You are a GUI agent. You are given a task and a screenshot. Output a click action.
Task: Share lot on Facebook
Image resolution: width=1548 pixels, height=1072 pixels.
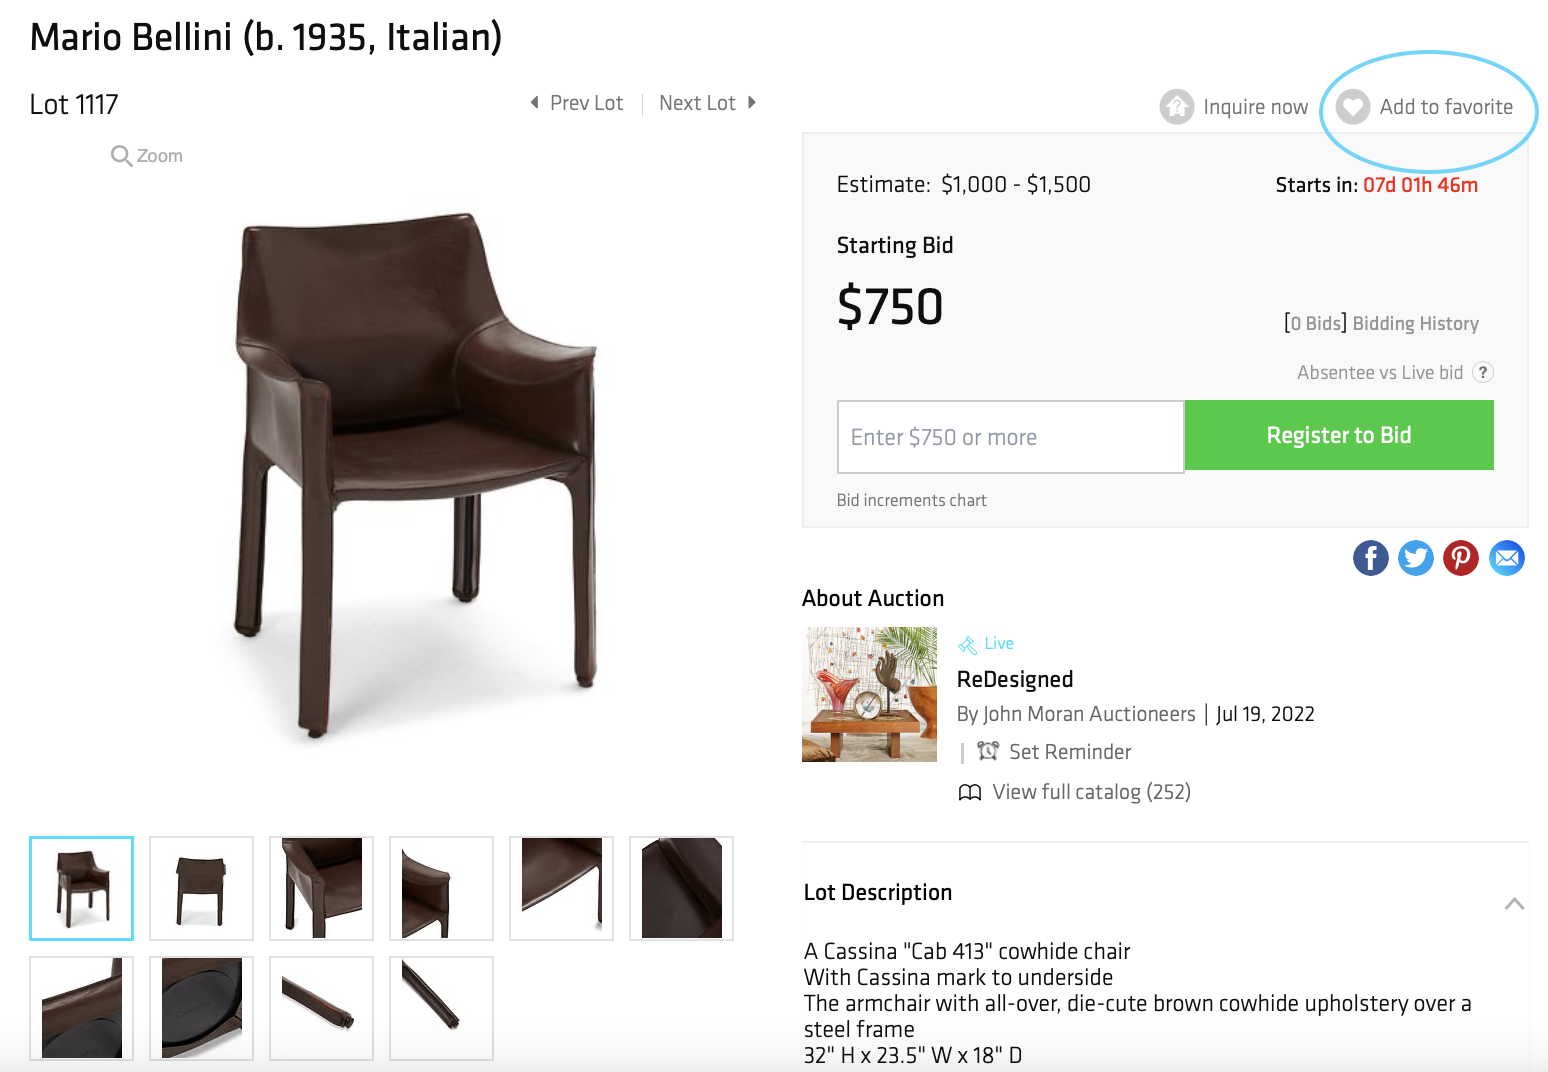[1371, 558]
